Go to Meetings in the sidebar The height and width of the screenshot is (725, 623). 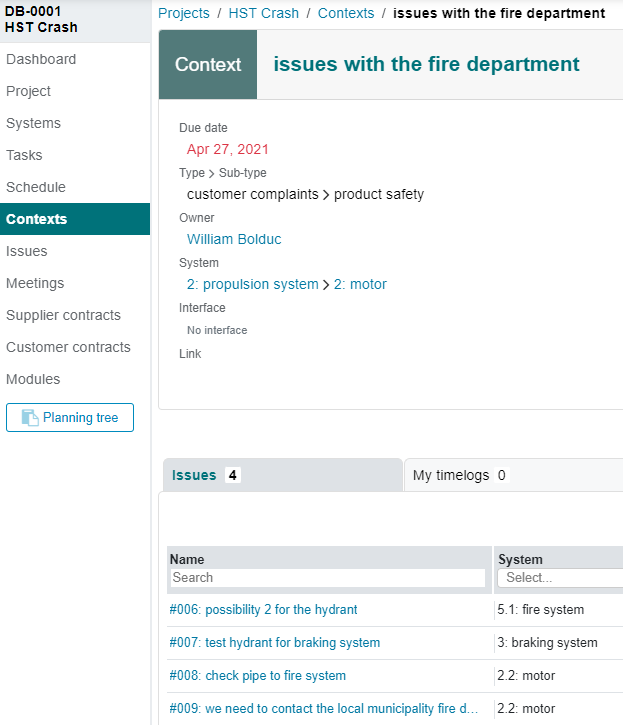(x=35, y=283)
